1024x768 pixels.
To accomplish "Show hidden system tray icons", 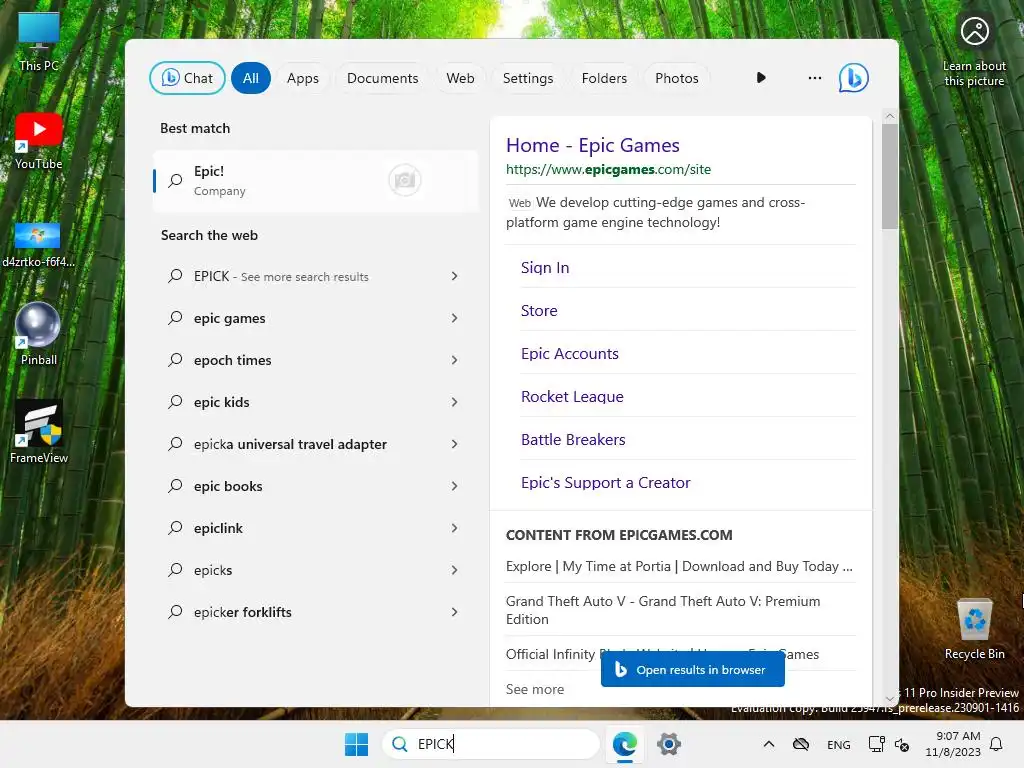I will coord(769,744).
